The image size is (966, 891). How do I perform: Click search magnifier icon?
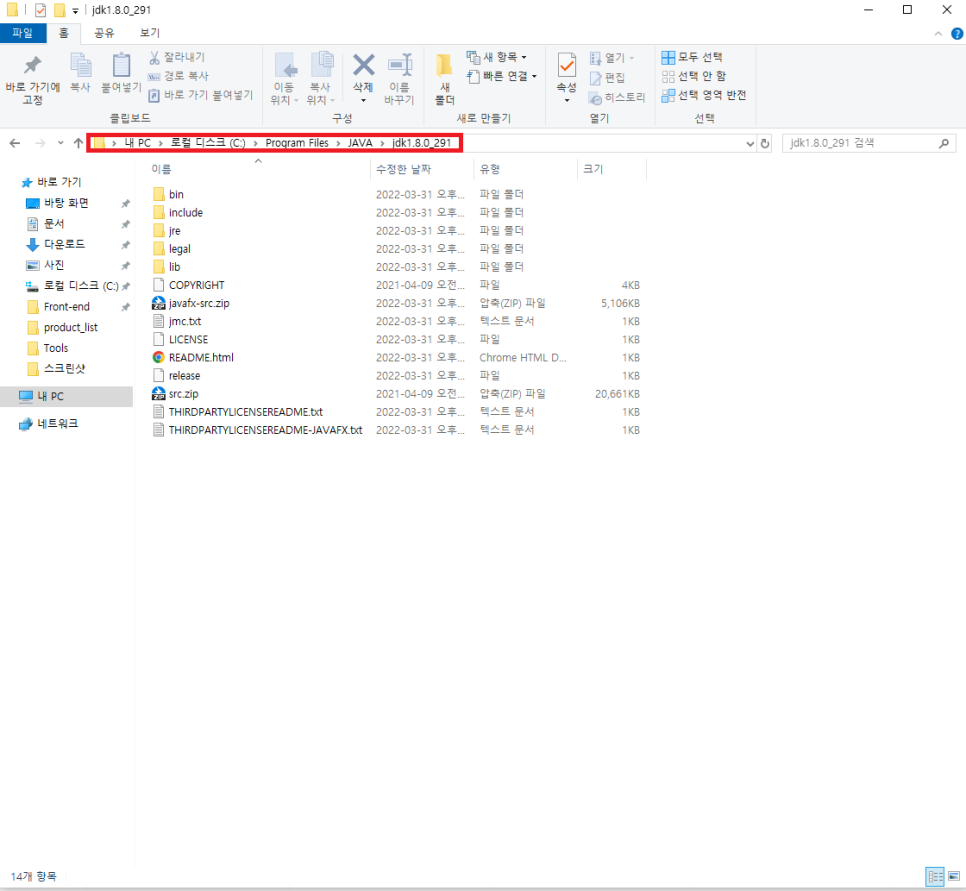(944, 144)
